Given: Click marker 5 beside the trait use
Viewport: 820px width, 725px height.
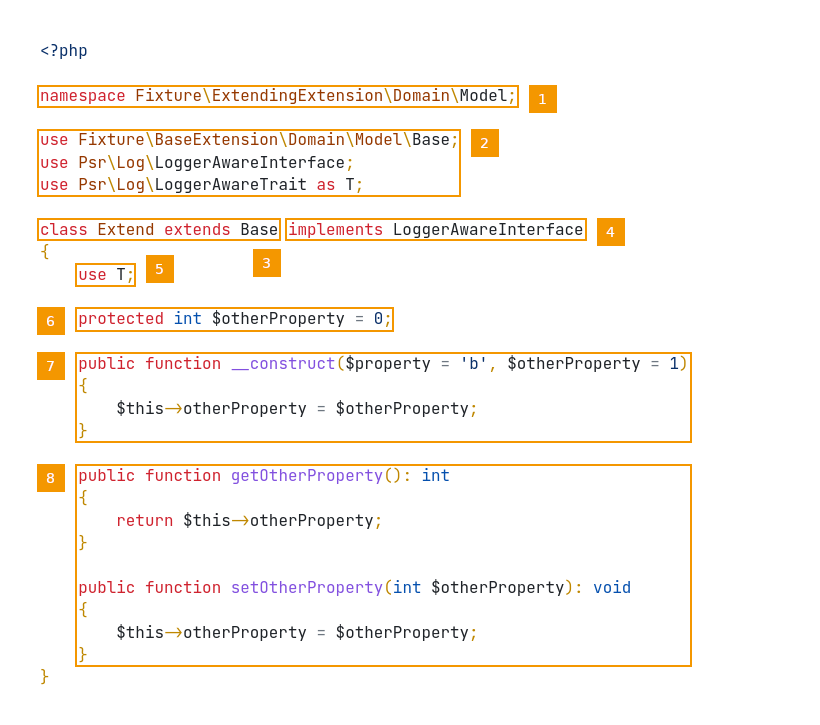Looking at the screenshot, I should [x=159, y=269].
